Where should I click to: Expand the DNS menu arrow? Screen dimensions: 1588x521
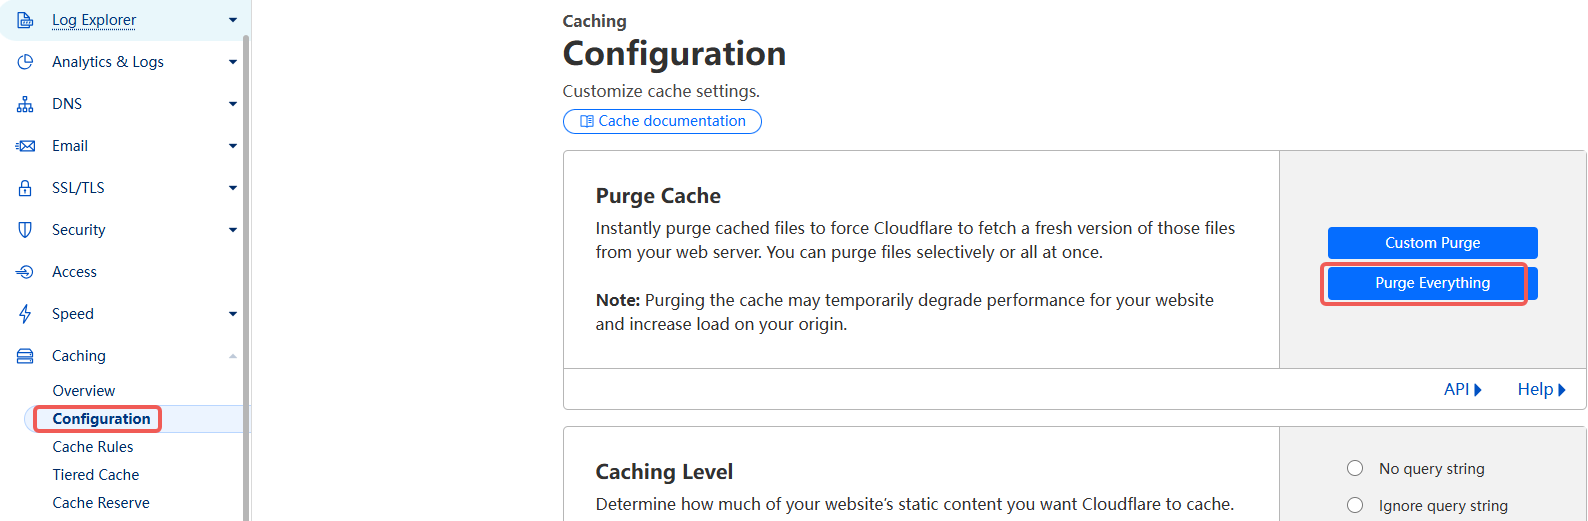tap(233, 104)
